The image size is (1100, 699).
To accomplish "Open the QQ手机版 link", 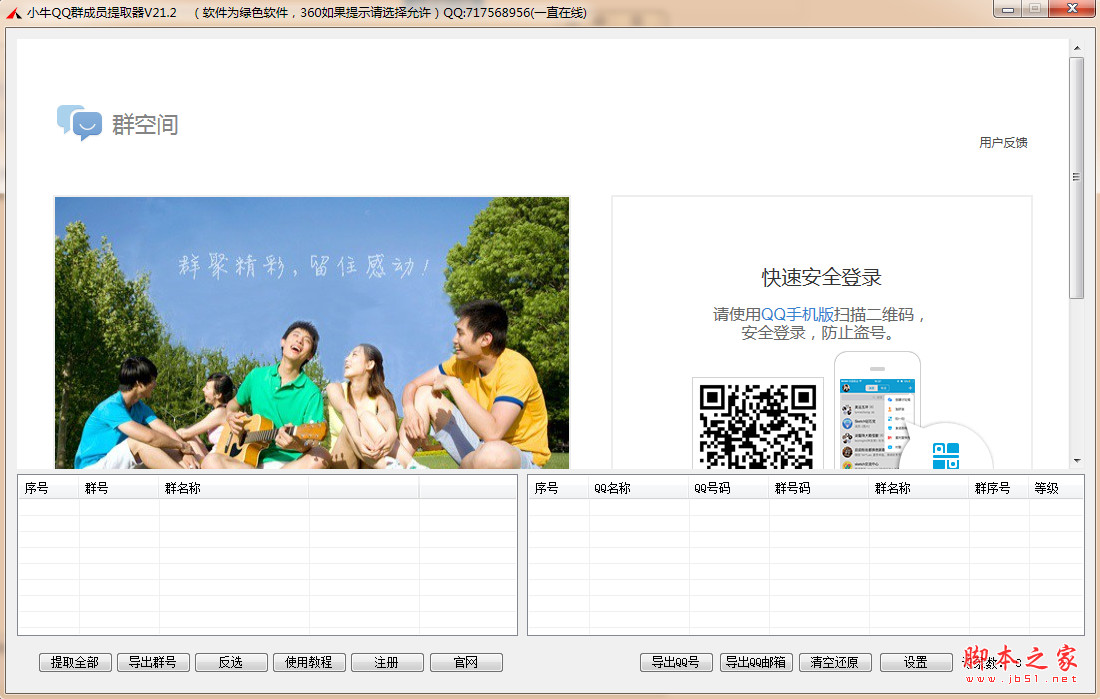I will tap(797, 314).
